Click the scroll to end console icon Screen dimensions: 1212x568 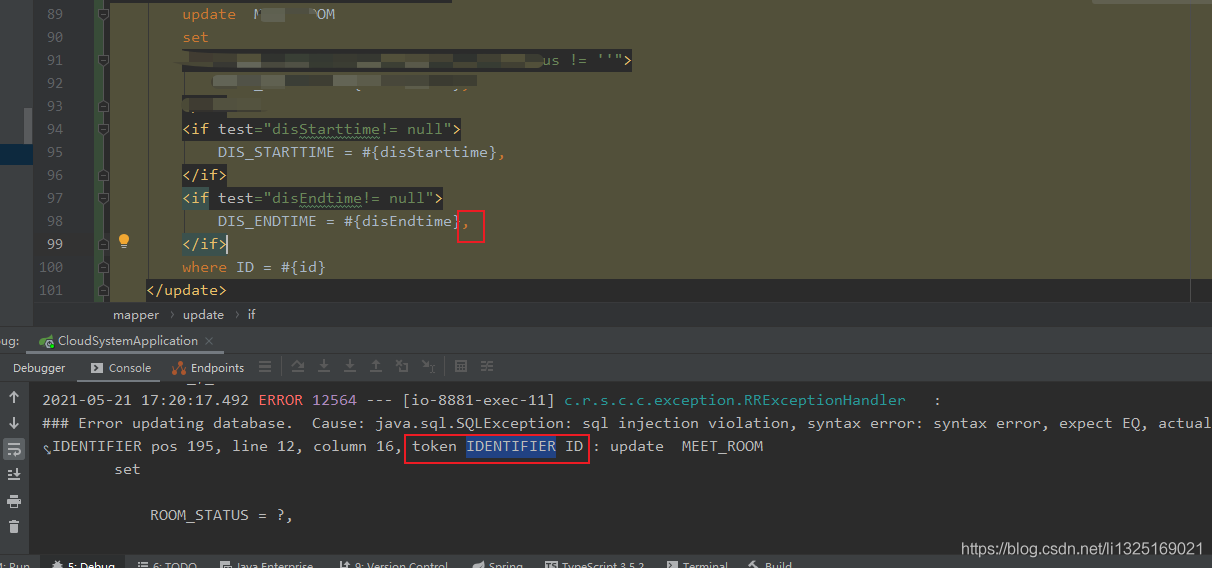pos(14,474)
